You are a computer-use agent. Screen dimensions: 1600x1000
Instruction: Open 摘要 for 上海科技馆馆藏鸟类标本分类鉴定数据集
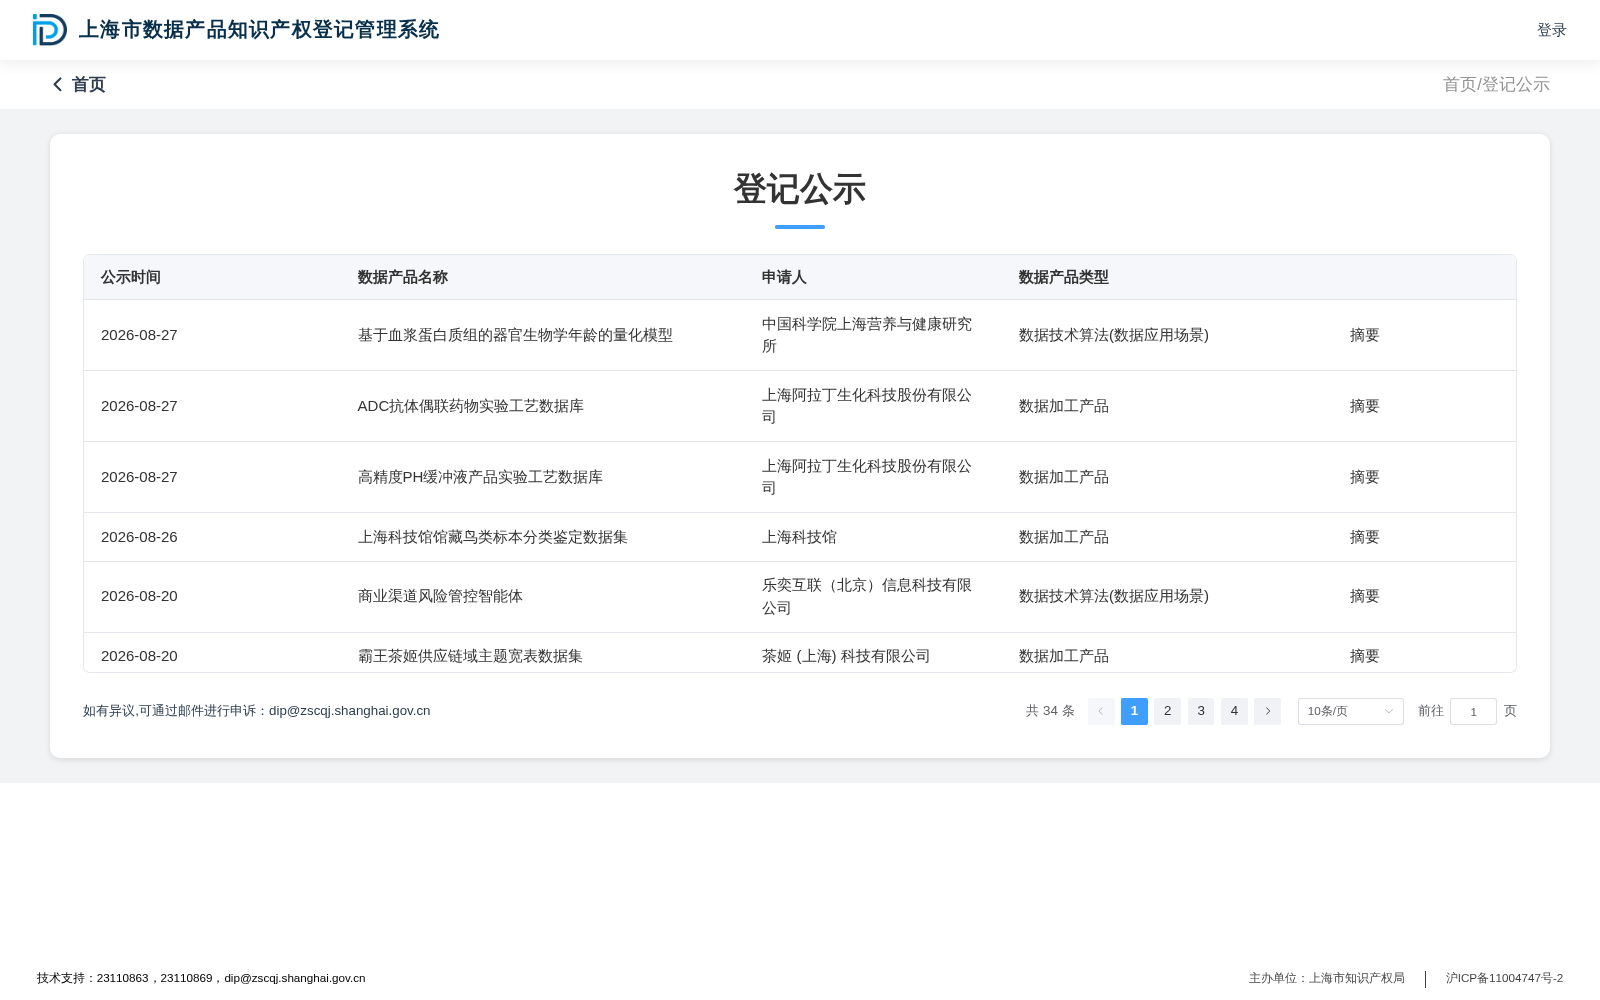point(1364,537)
